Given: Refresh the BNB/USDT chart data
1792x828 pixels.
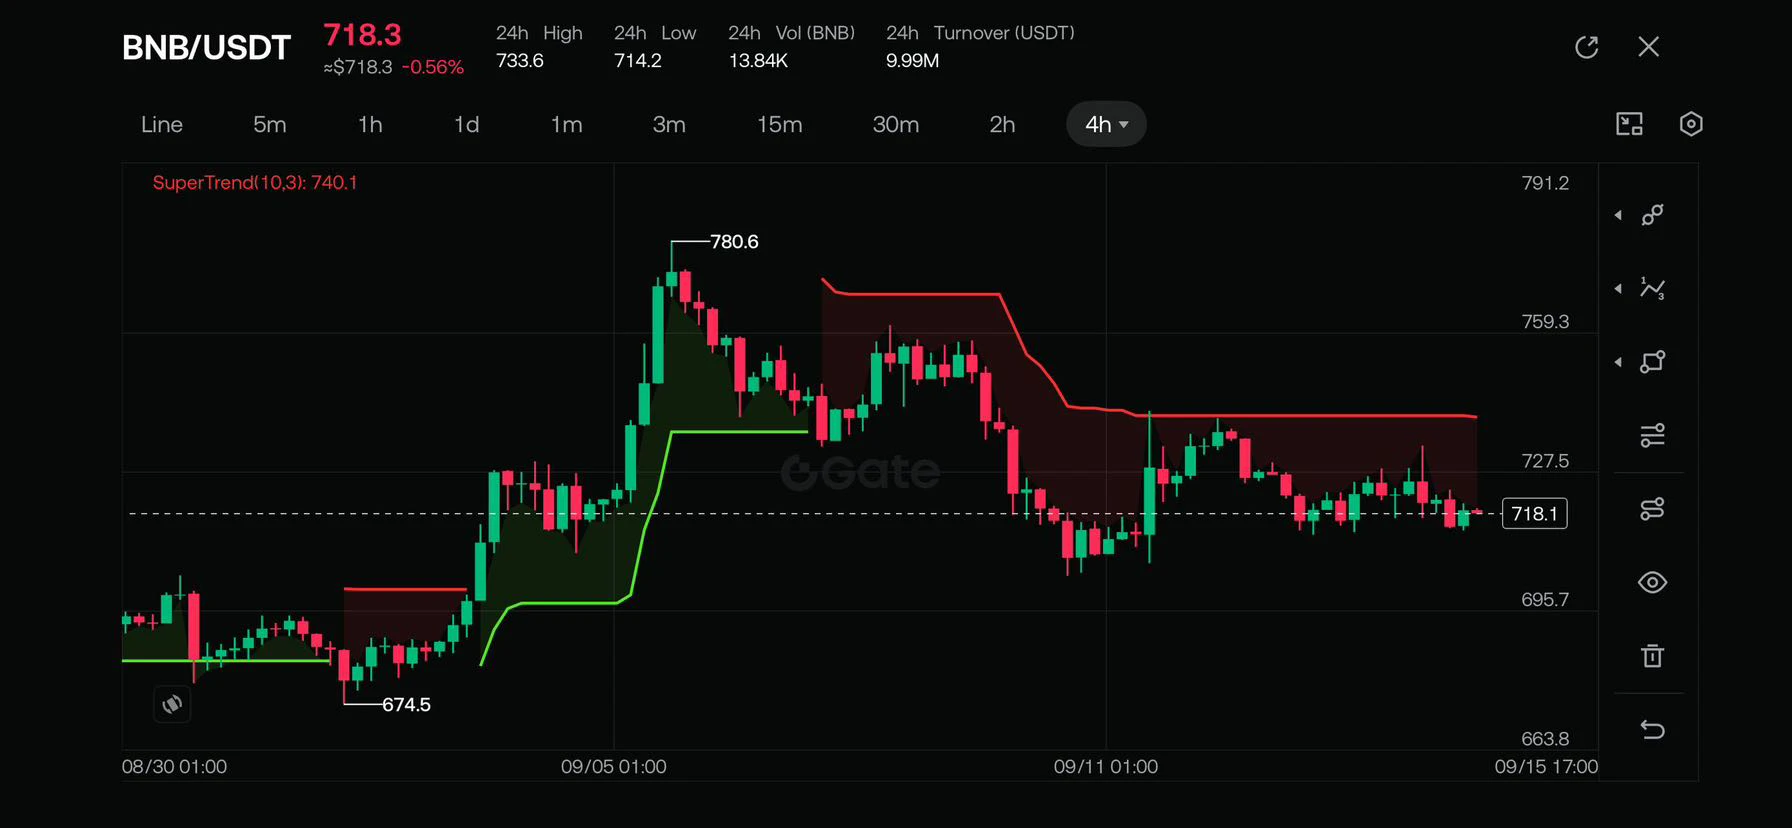Looking at the screenshot, I should pyautogui.click(x=1586, y=47).
